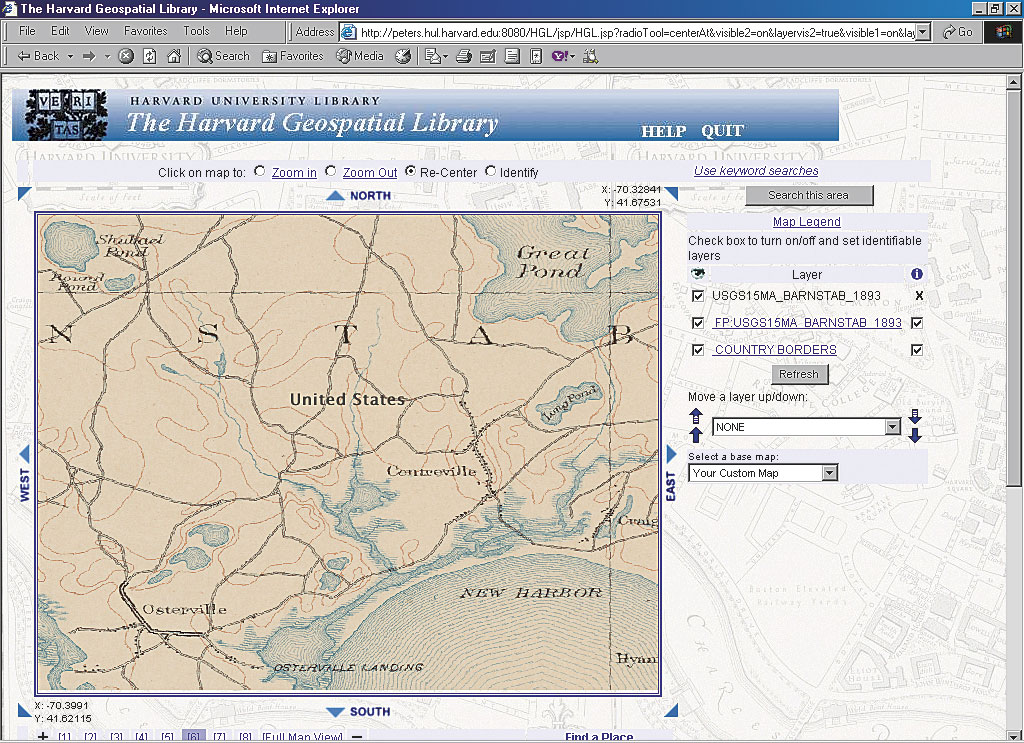Pan southeast using the bottom-right corner arrow
This screenshot has height=743, width=1024.
click(672, 710)
